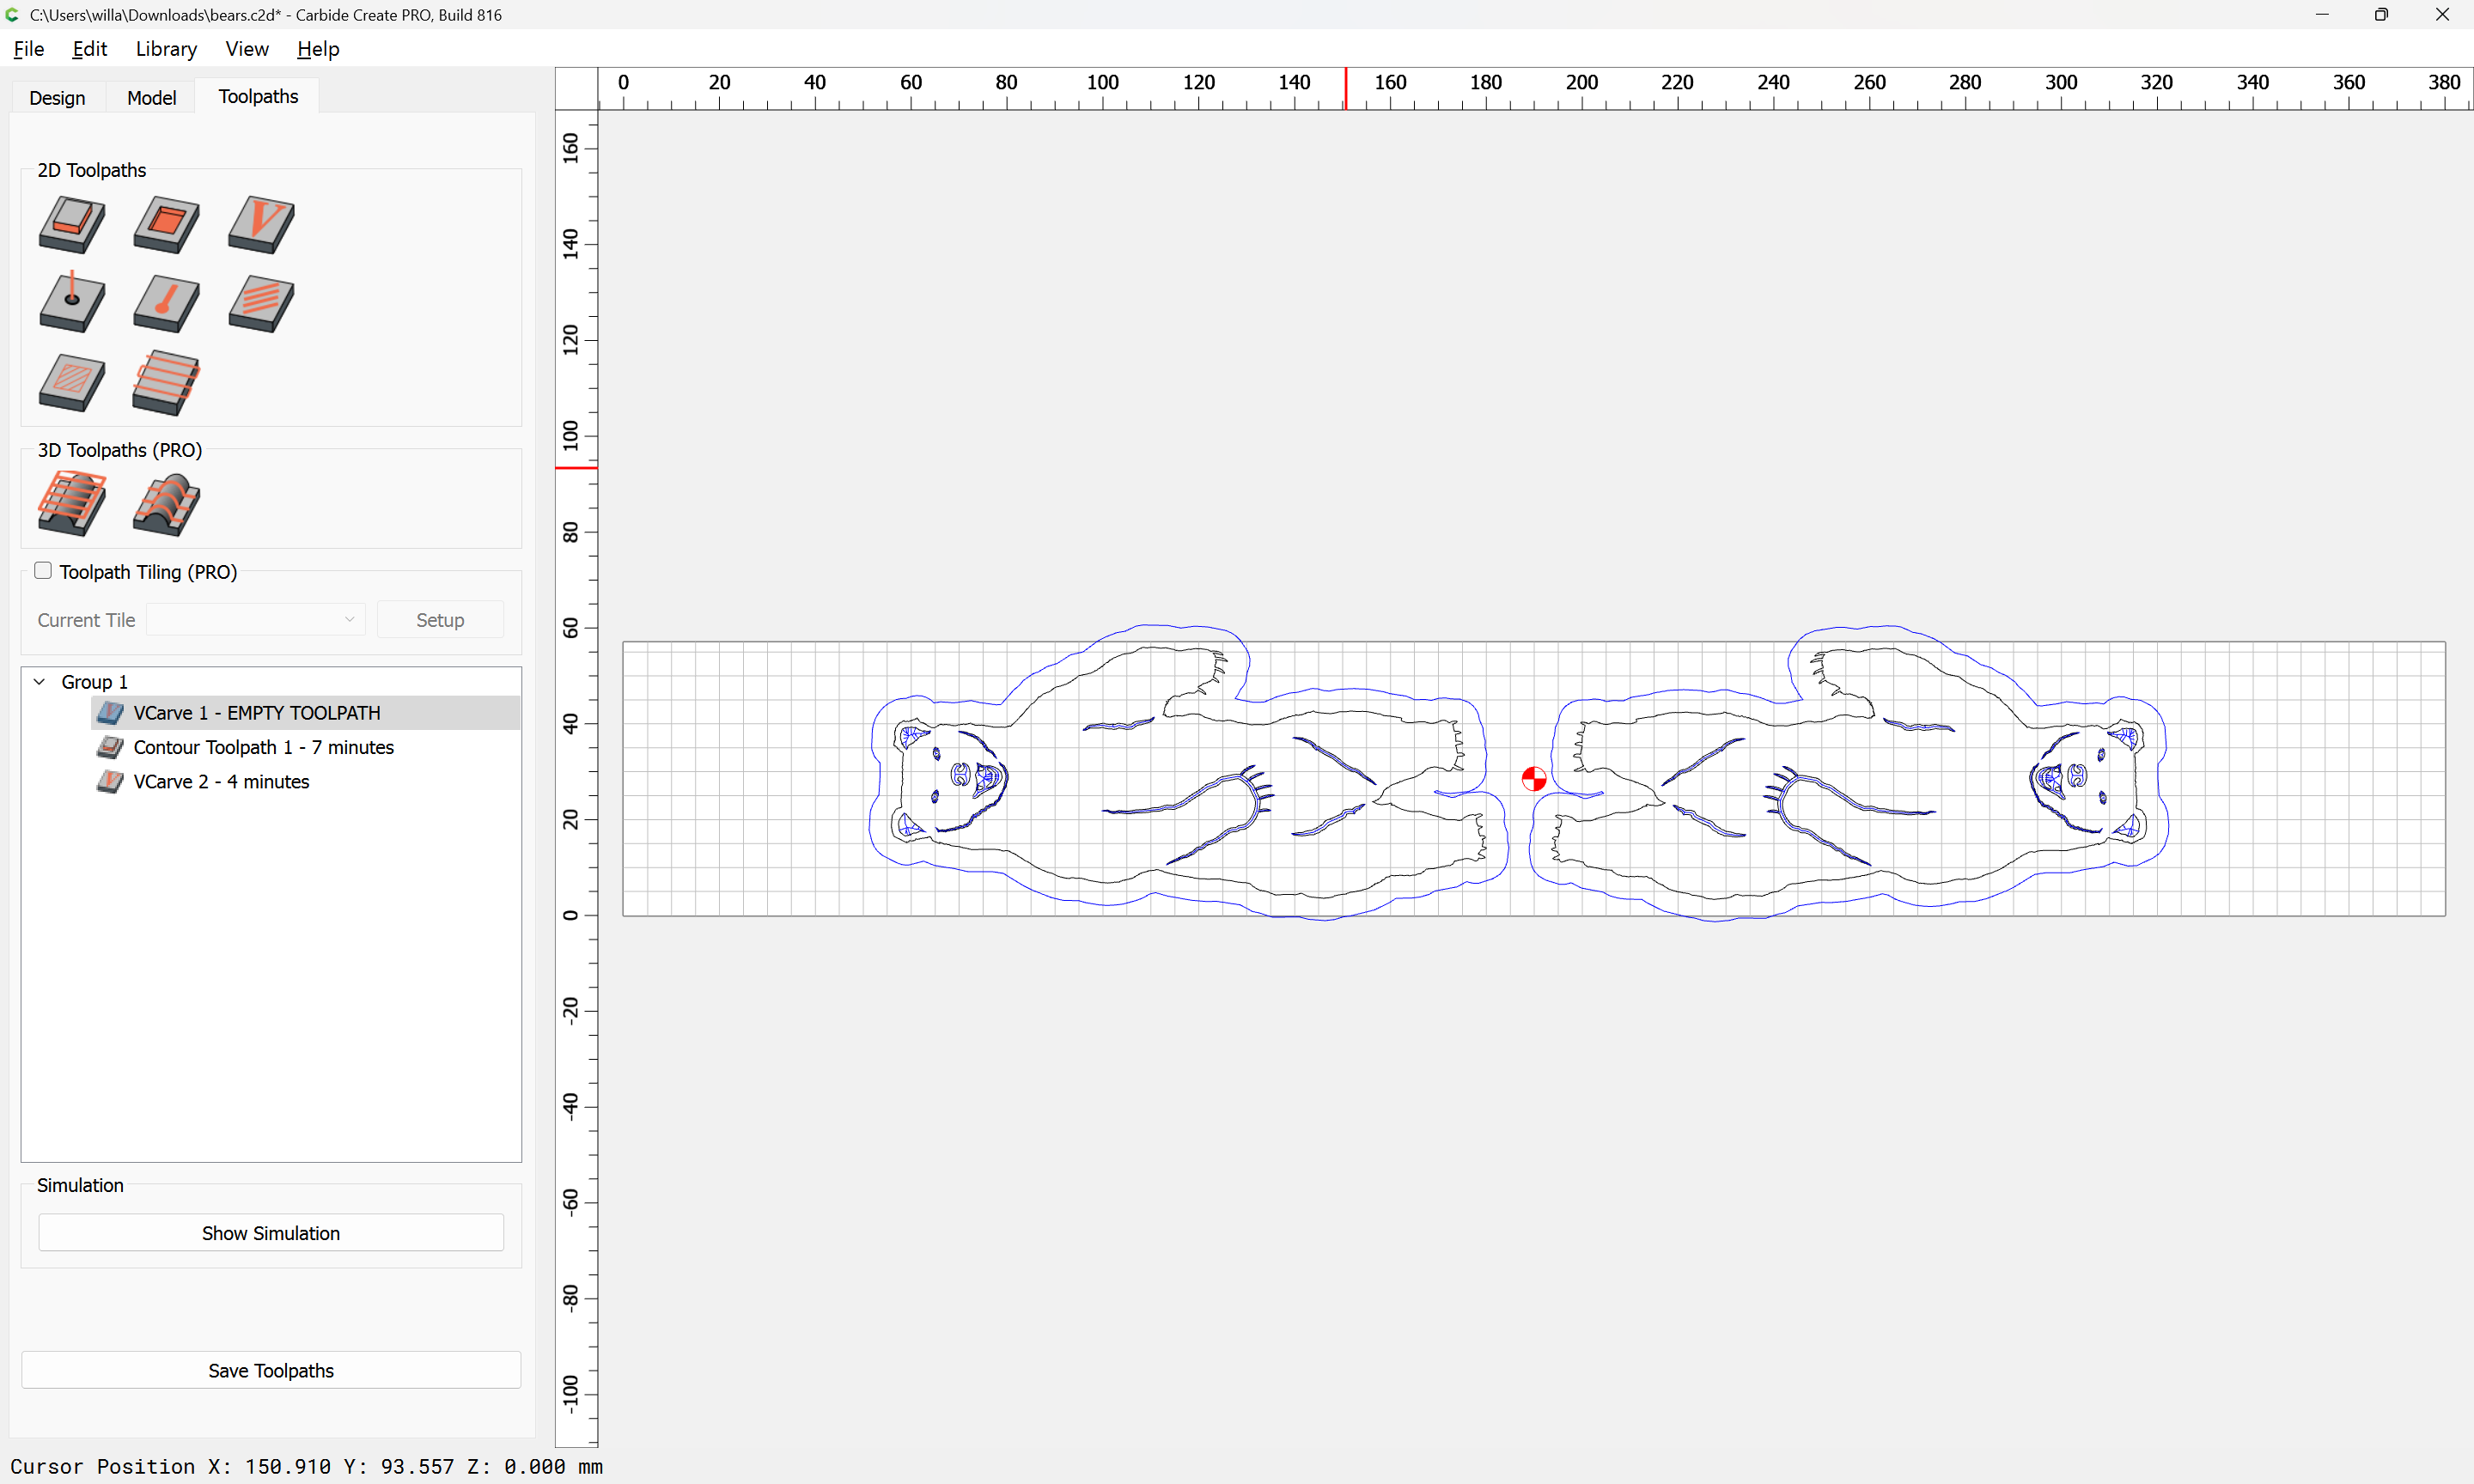Select the 3D Rough toolpath icon

click(x=71, y=503)
